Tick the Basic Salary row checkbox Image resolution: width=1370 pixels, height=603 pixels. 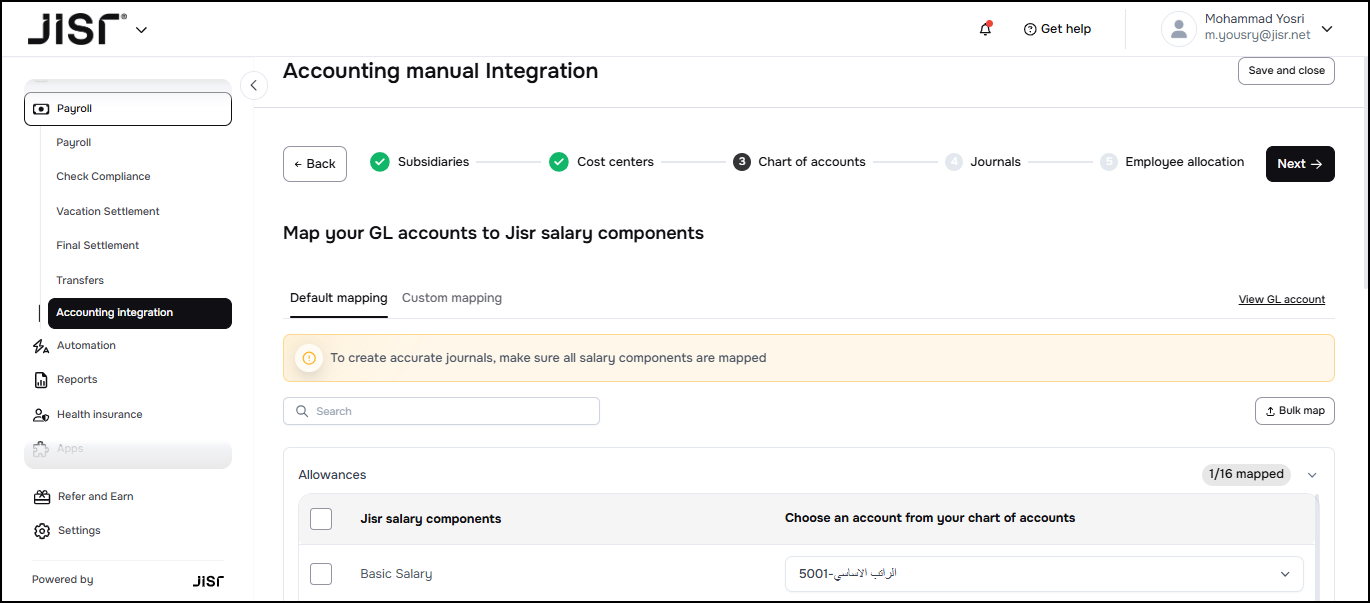coord(321,574)
